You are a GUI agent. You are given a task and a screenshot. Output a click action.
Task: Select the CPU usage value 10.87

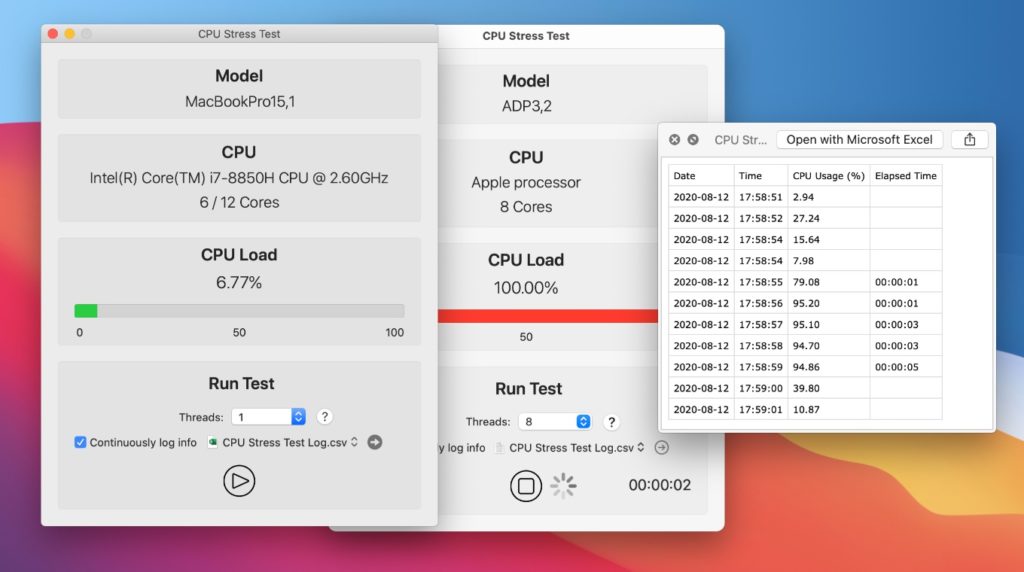click(828, 409)
